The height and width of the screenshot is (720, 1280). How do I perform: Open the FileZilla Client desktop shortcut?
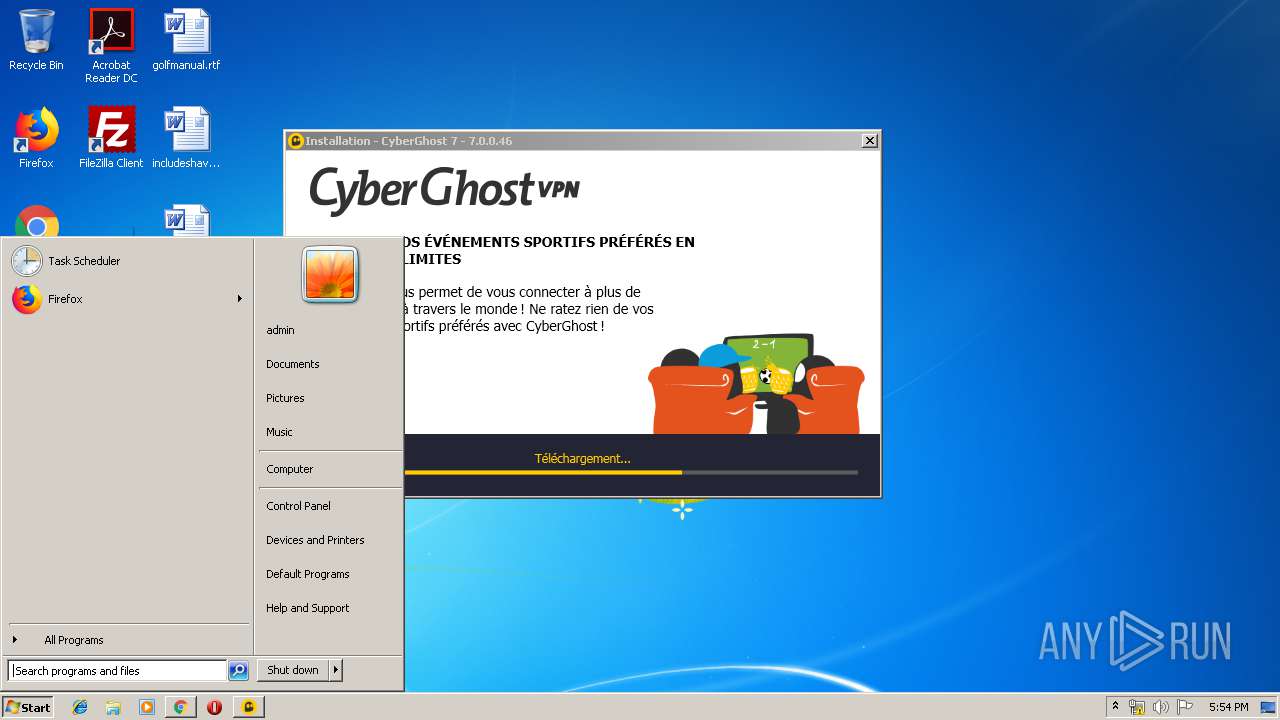tap(111, 138)
